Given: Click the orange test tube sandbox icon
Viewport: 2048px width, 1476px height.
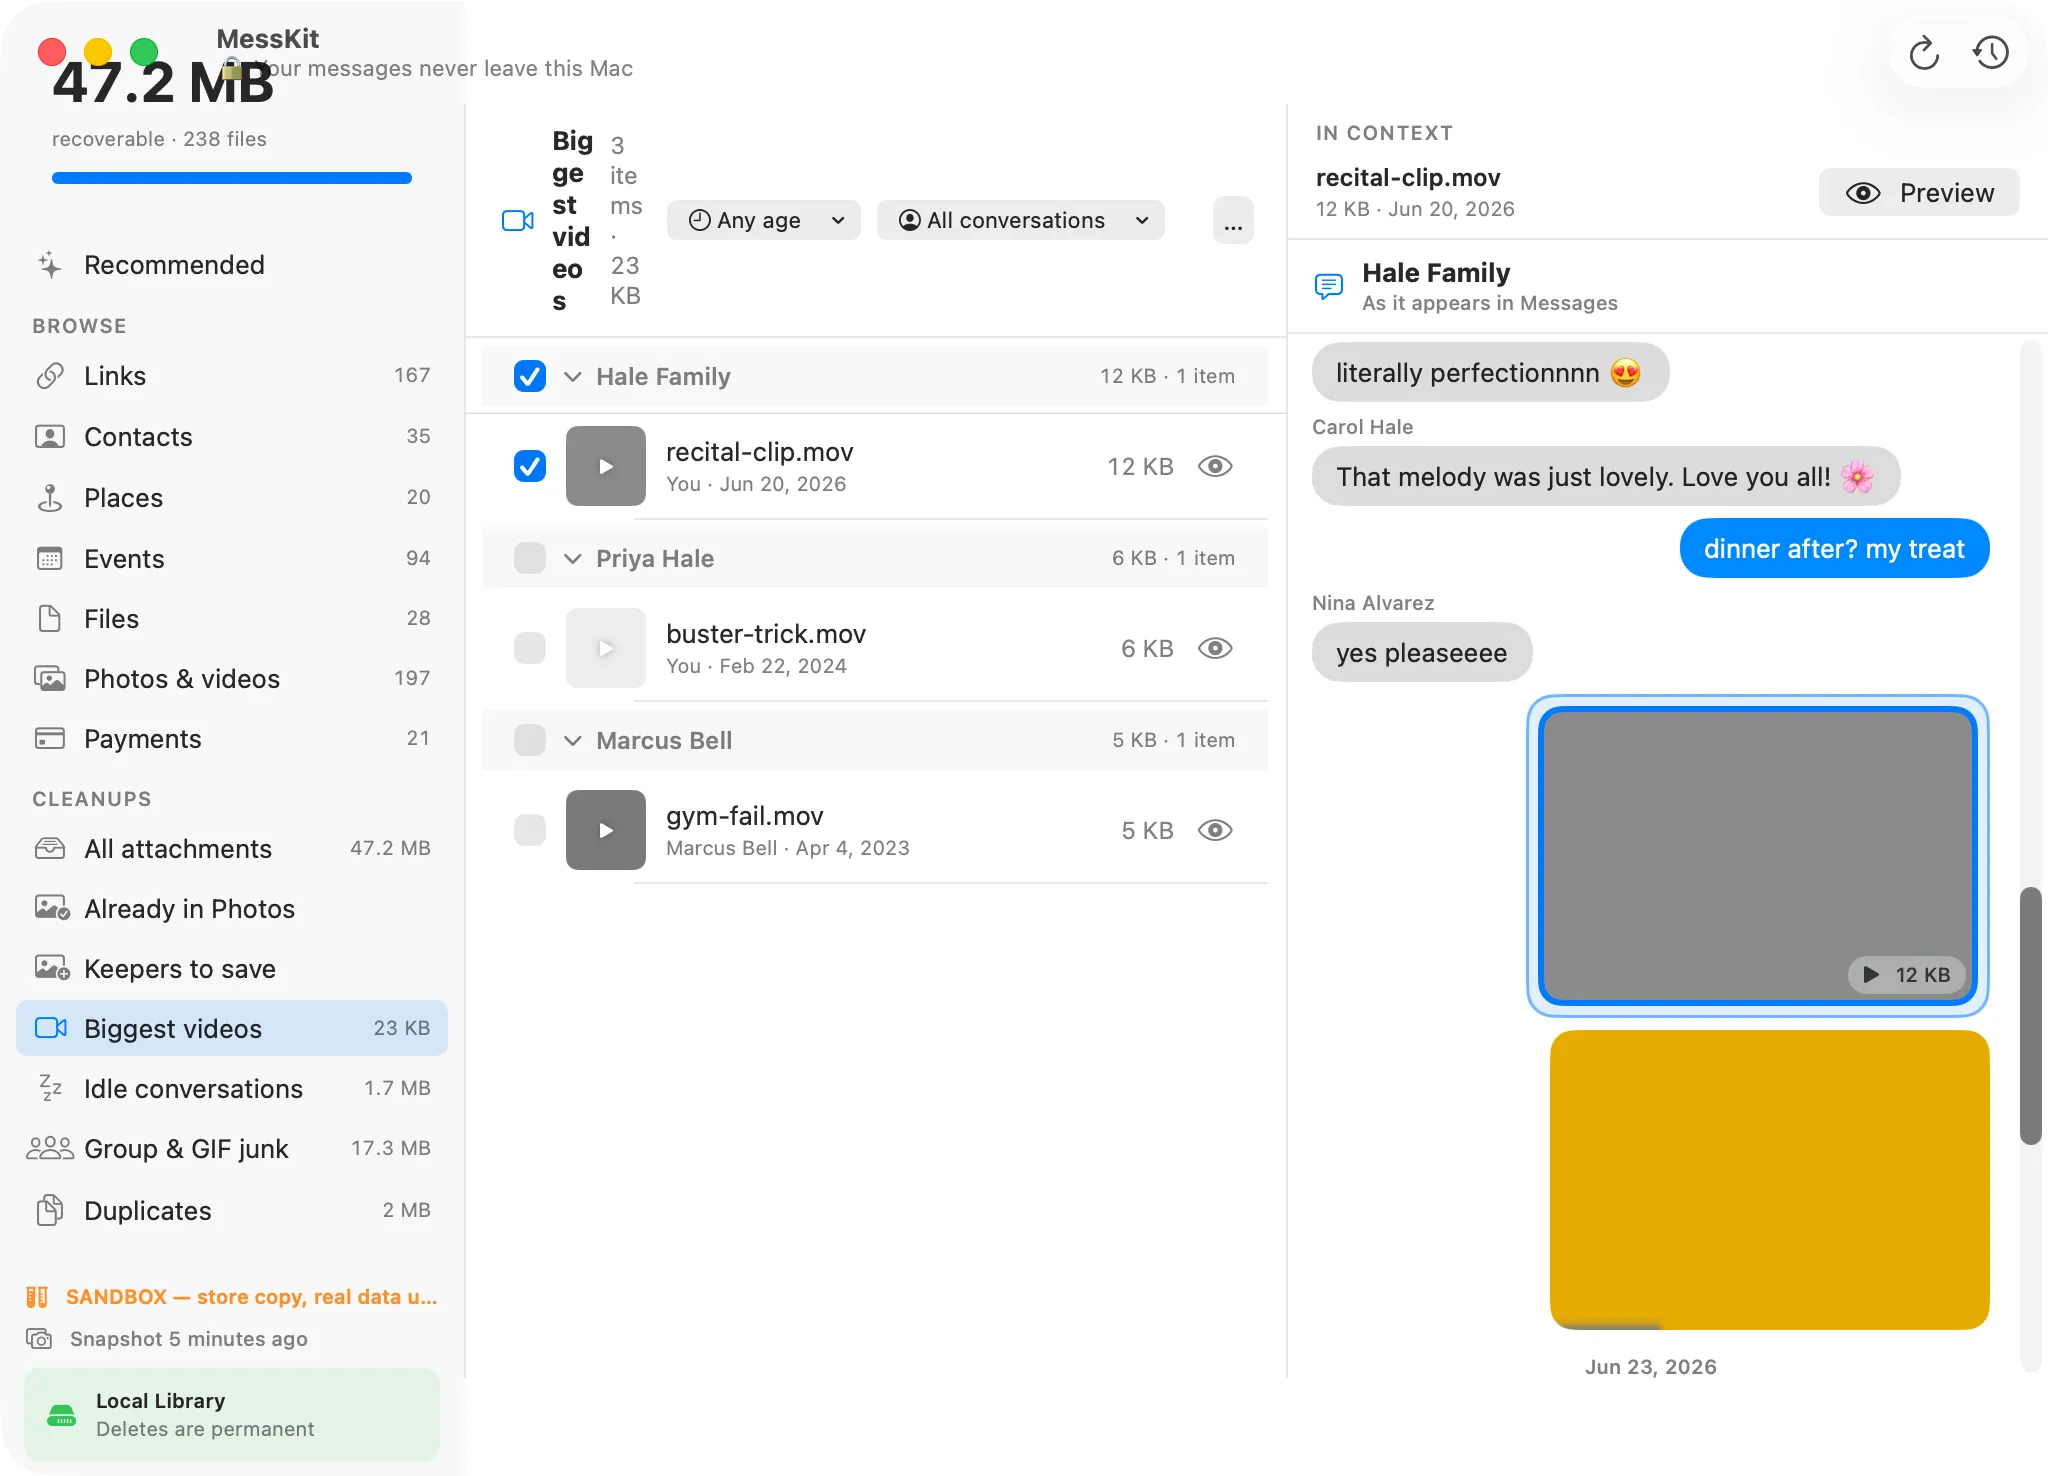Looking at the screenshot, I should point(37,1297).
